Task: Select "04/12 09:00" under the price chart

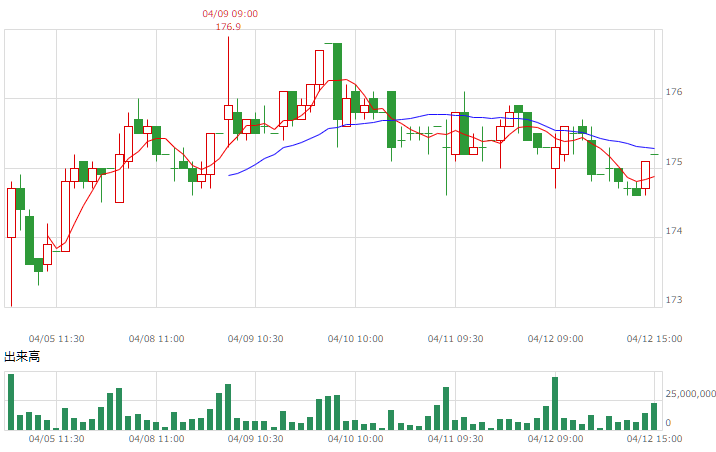Action: (x=555, y=339)
